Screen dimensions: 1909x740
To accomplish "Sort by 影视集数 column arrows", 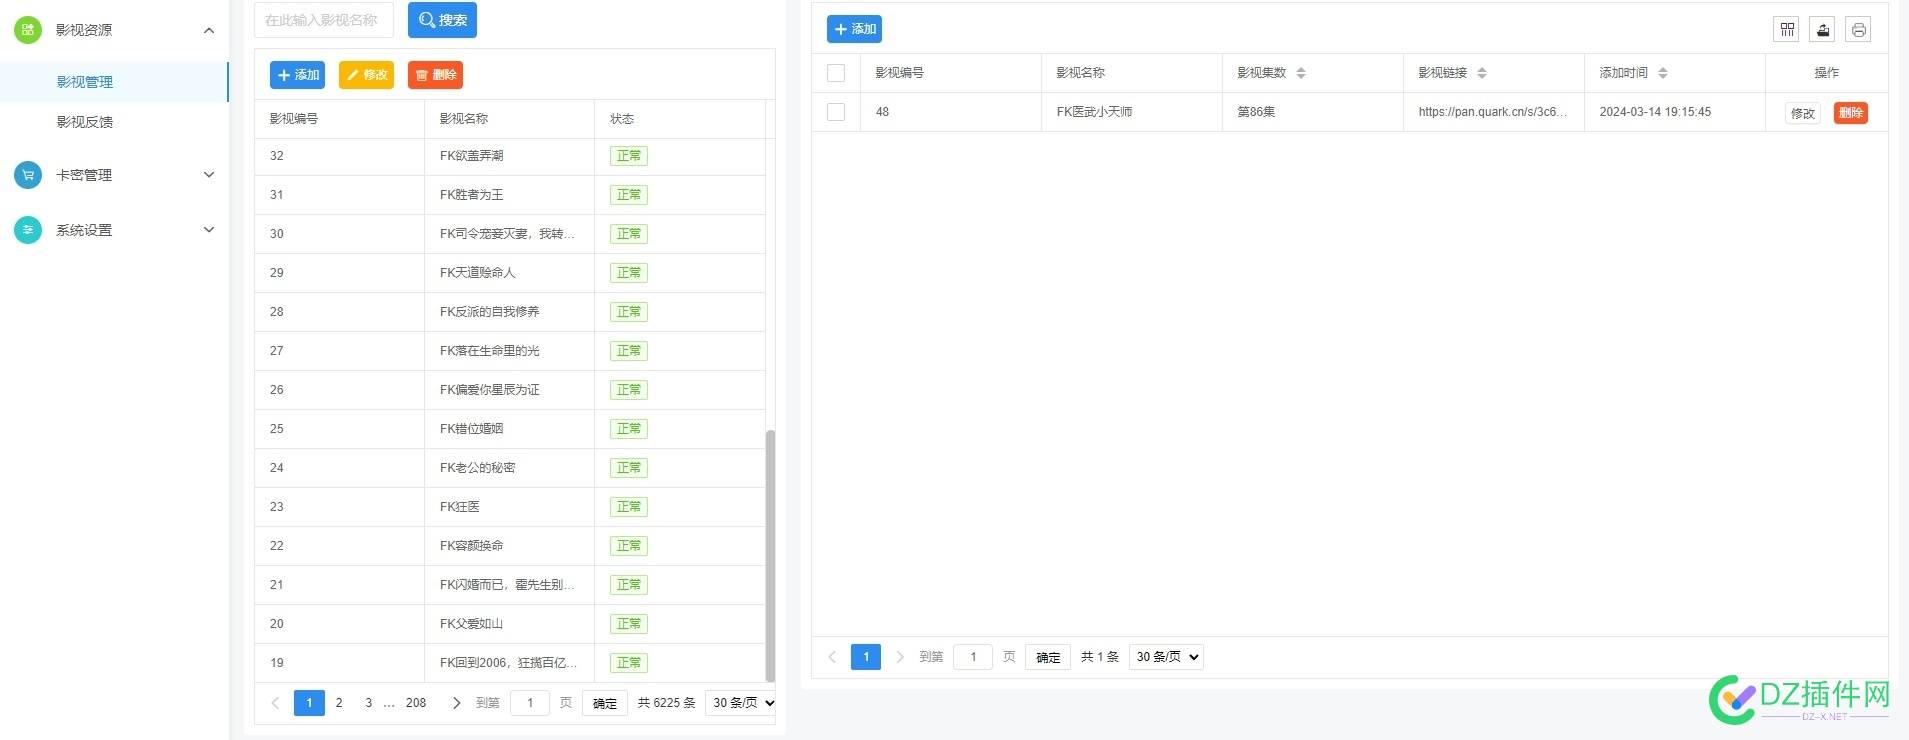I will (1301, 73).
